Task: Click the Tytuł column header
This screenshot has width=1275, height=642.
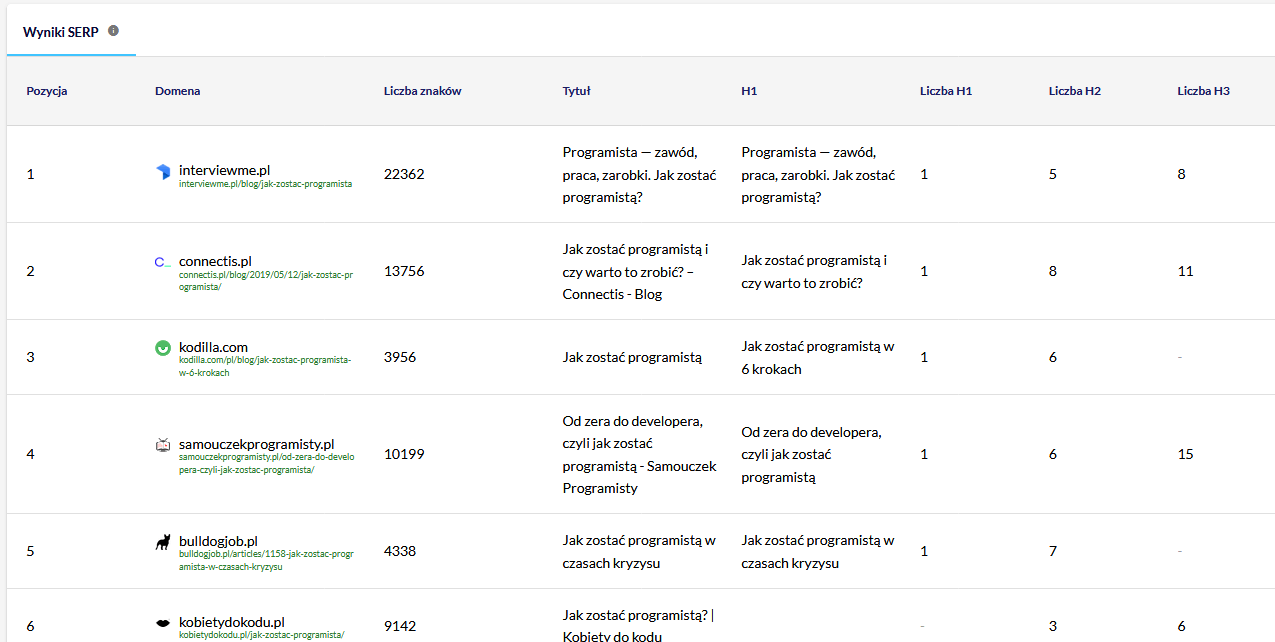Action: pyautogui.click(x=576, y=91)
